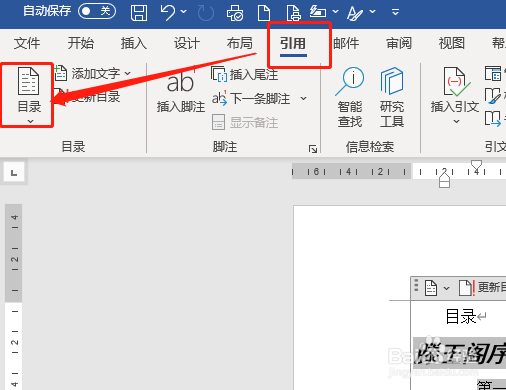Screen dimensions: 506x390
Task: Open the text styles dropdown arrow
Action: click(373, 12)
